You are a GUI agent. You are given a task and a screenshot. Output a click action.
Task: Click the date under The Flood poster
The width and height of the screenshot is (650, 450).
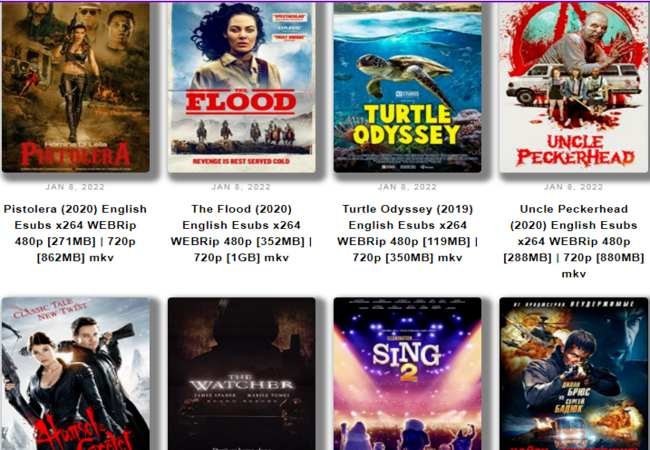pos(241,187)
